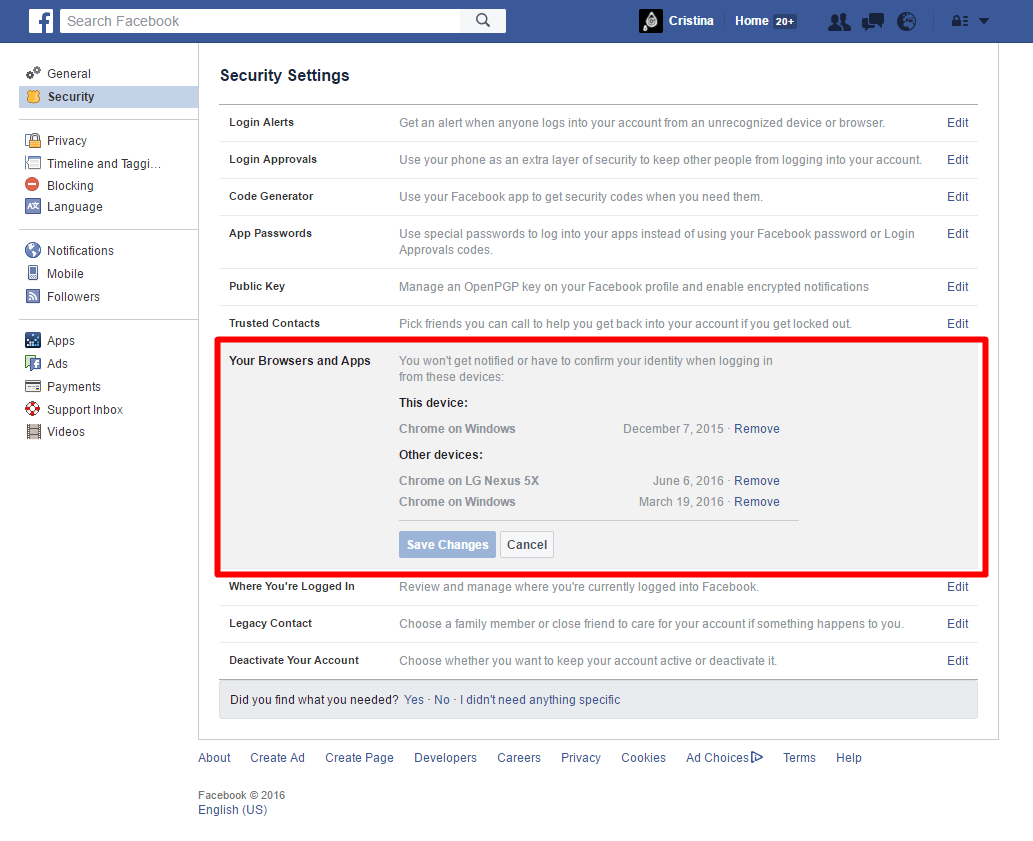Click the search magnifier button
This screenshot has height=841, width=1033.
483,21
